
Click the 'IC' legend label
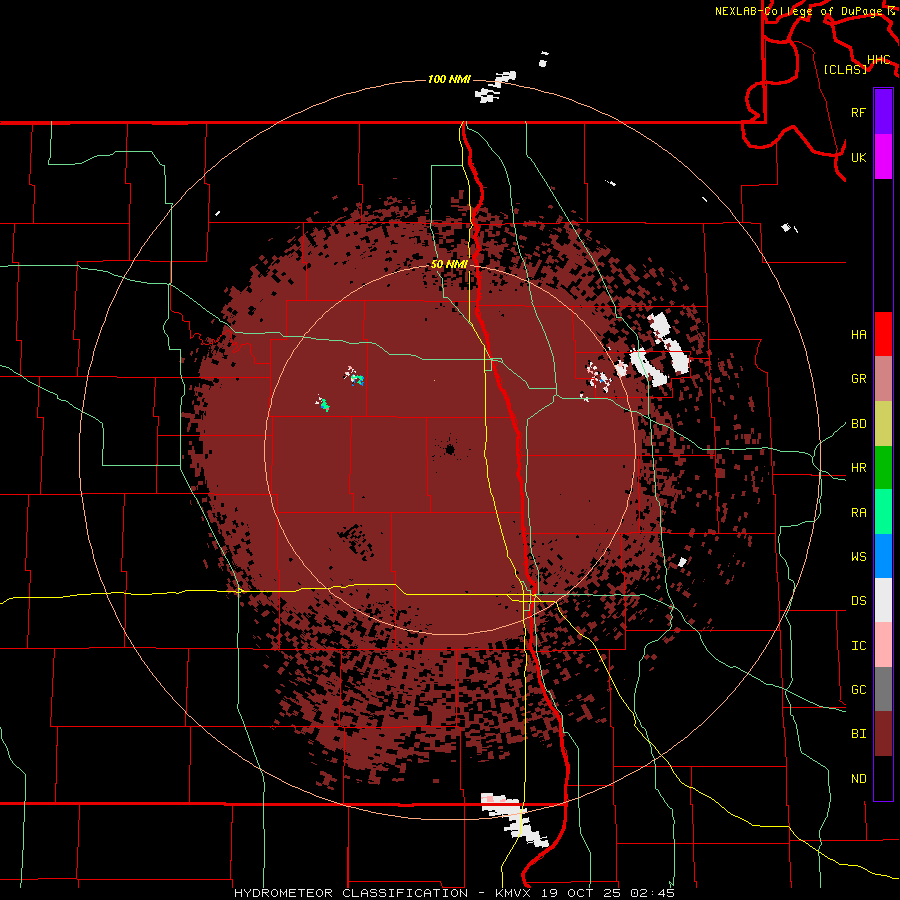coord(858,646)
